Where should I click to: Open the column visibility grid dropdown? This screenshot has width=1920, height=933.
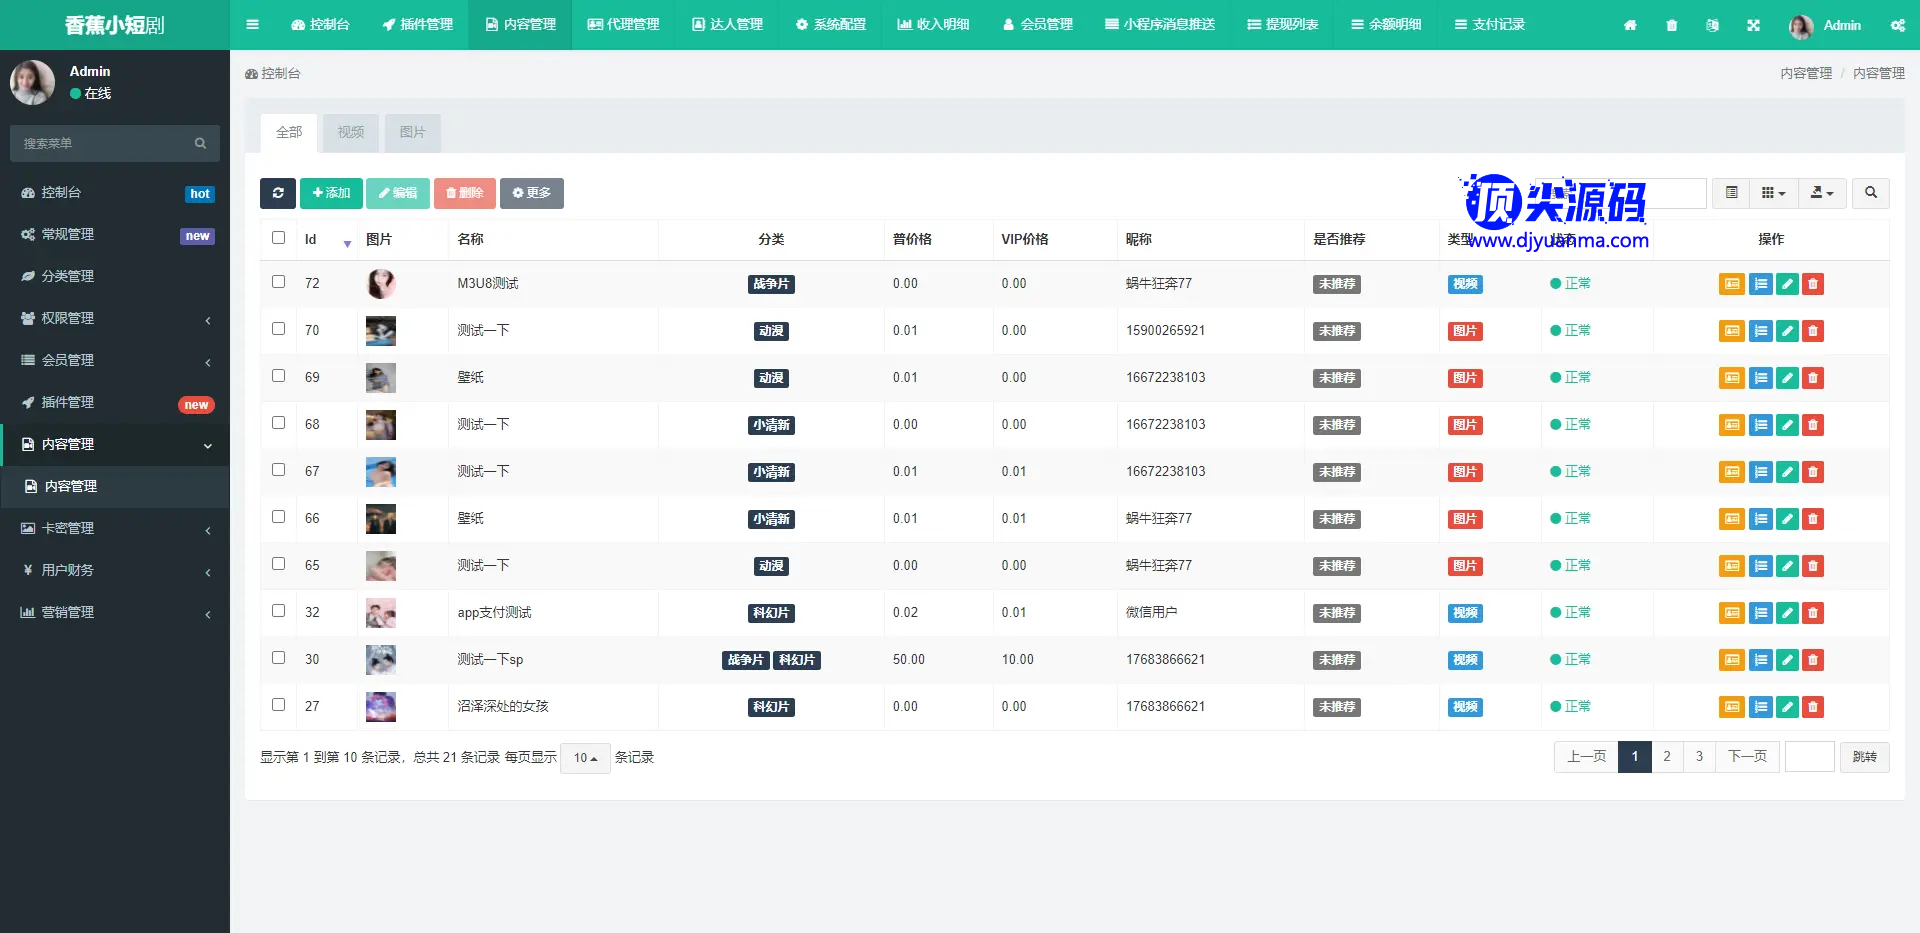[x=1772, y=193]
